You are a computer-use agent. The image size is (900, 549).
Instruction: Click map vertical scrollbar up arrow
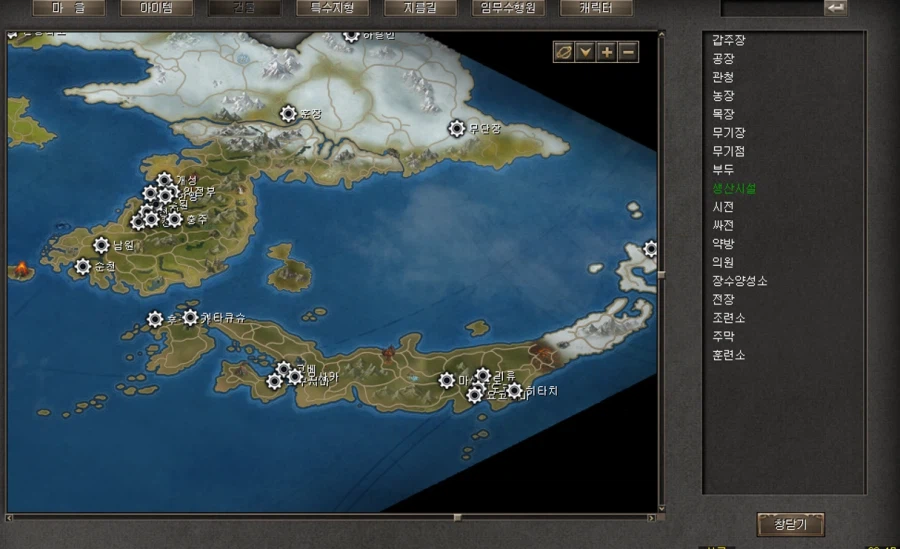click(x=661, y=34)
